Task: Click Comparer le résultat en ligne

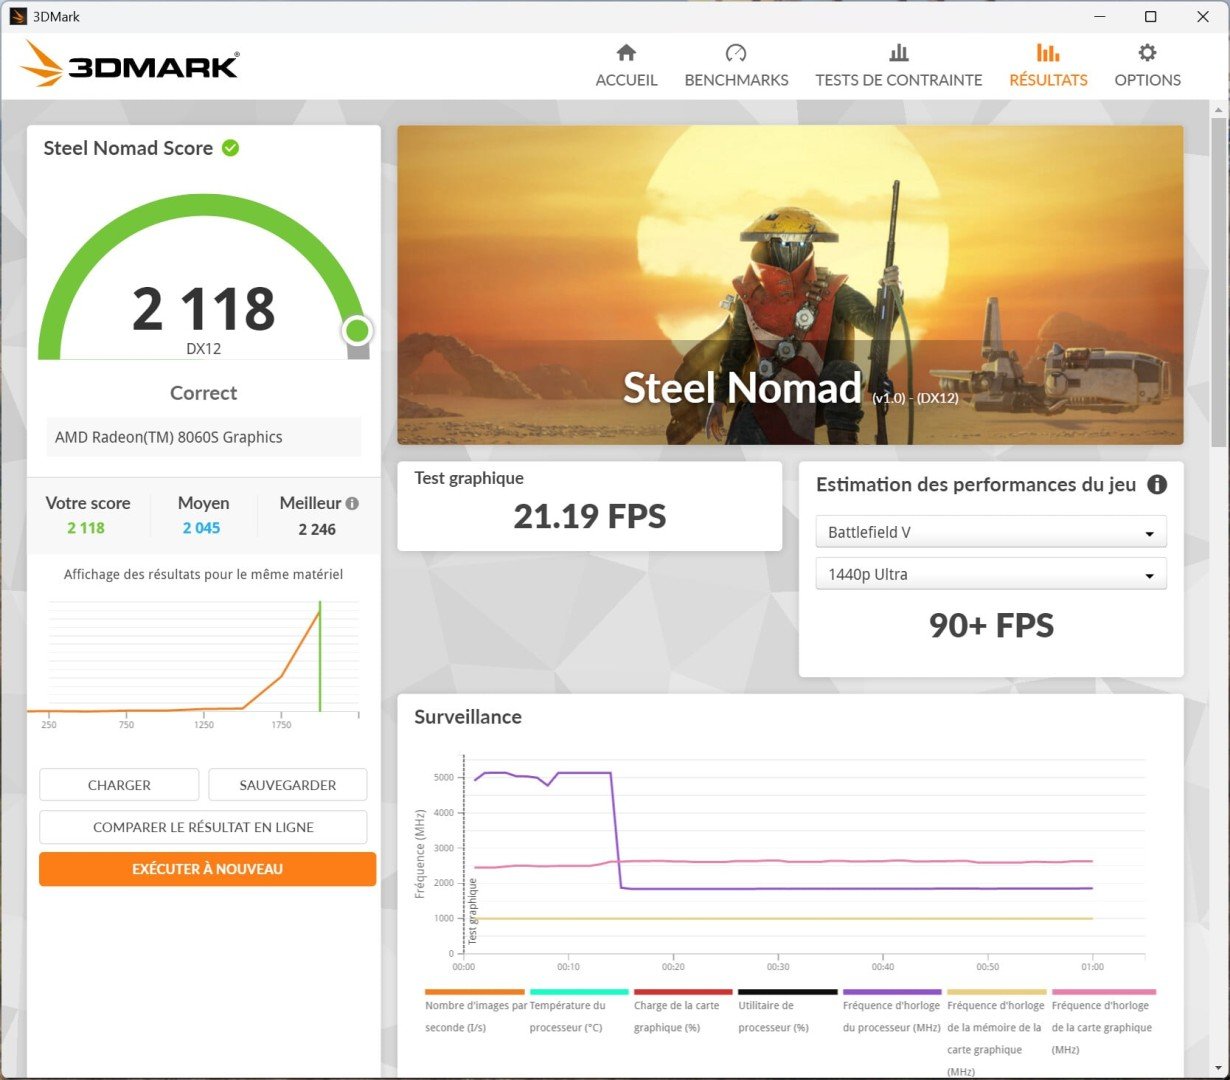Action: [x=203, y=827]
